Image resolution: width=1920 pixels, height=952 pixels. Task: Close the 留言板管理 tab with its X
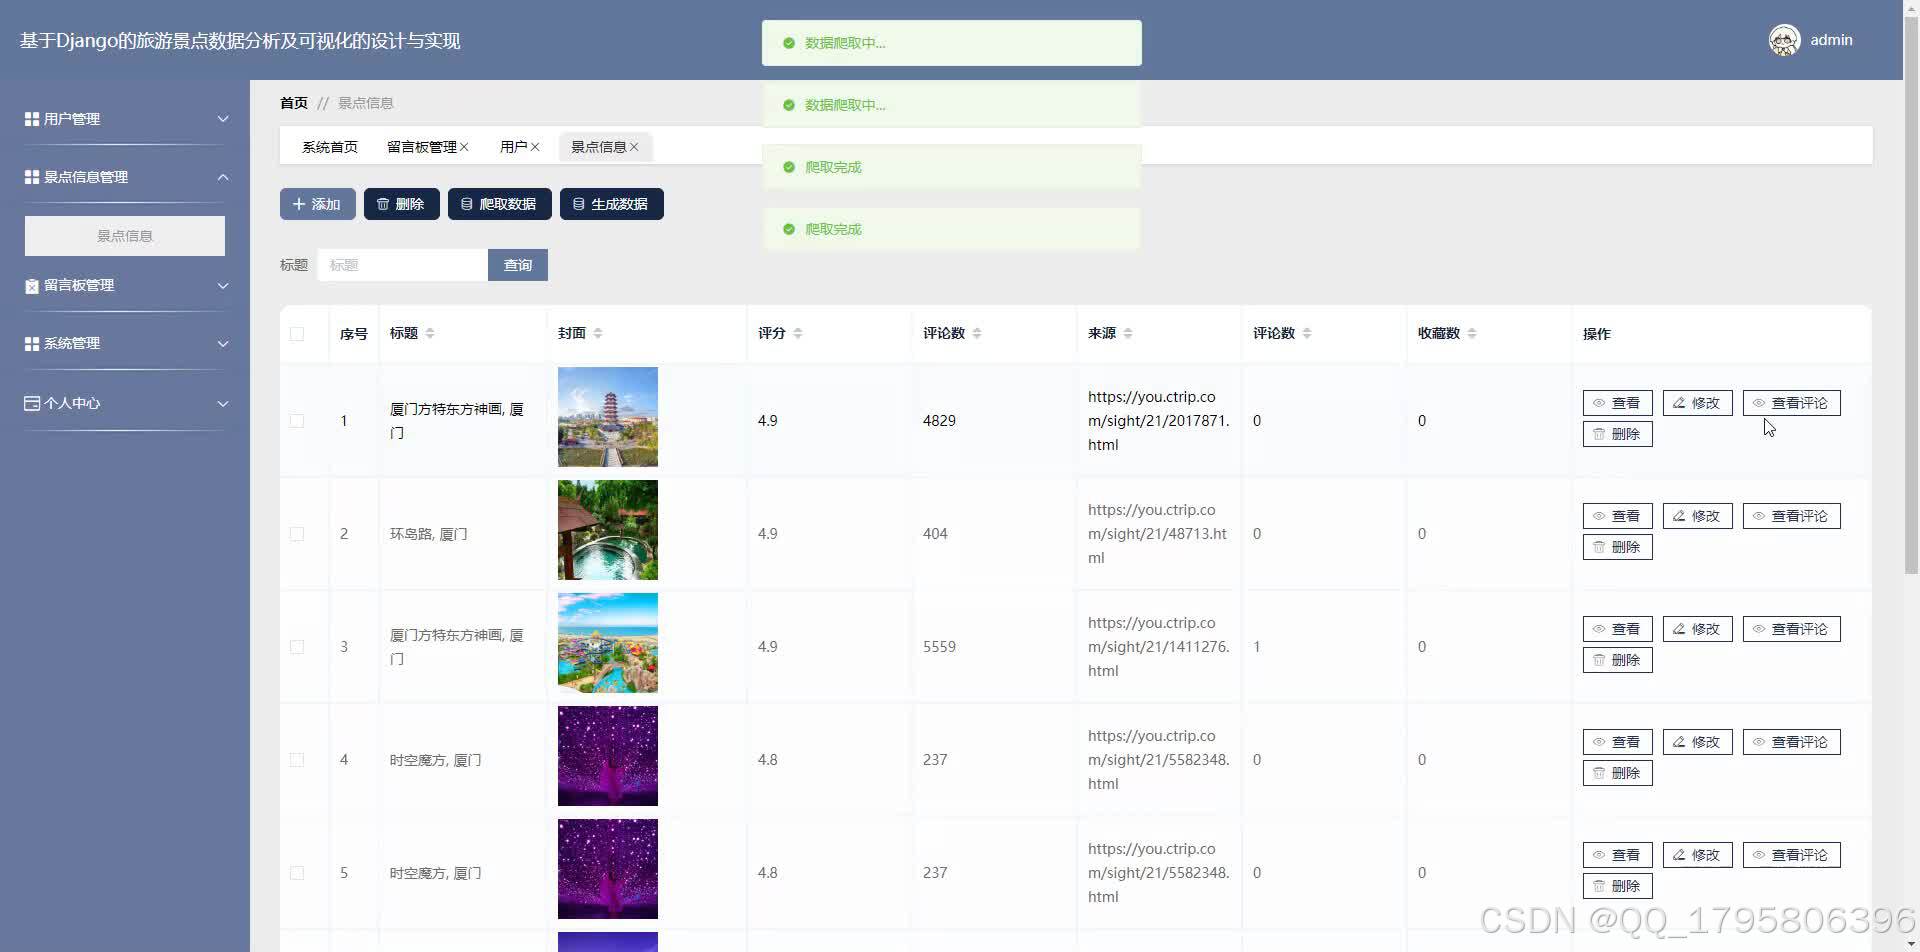(464, 147)
